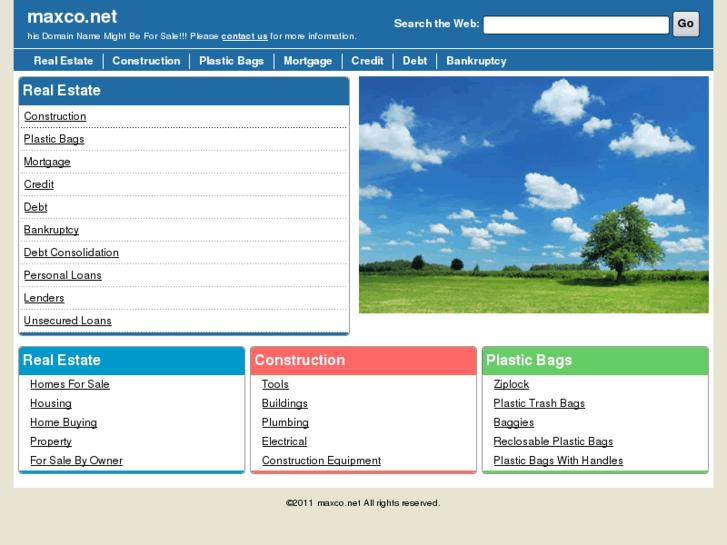Click the maxco.net site title
The image size is (727, 545).
pyautogui.click(x=72, y=17)
